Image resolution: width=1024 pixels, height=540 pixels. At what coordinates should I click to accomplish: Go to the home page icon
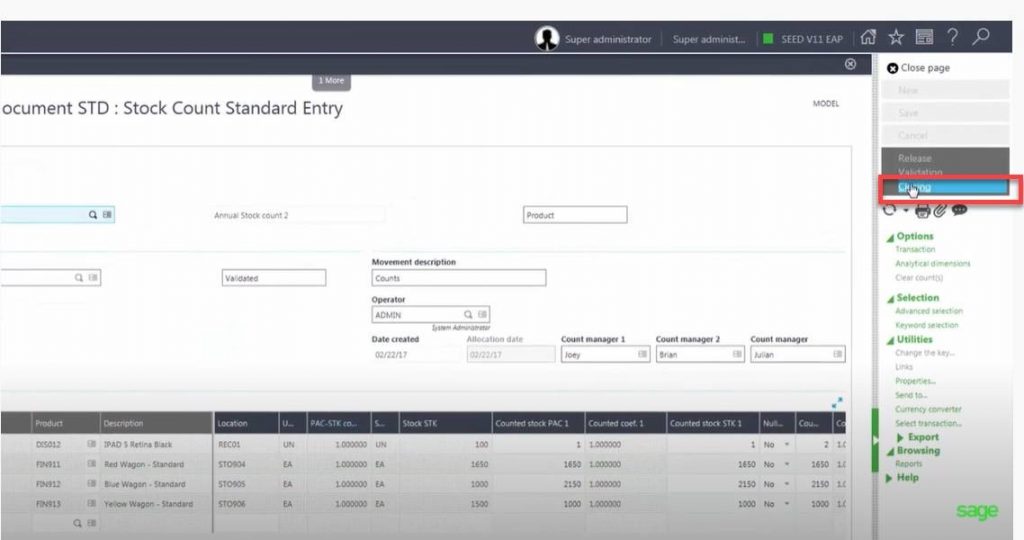click(868, 38)
